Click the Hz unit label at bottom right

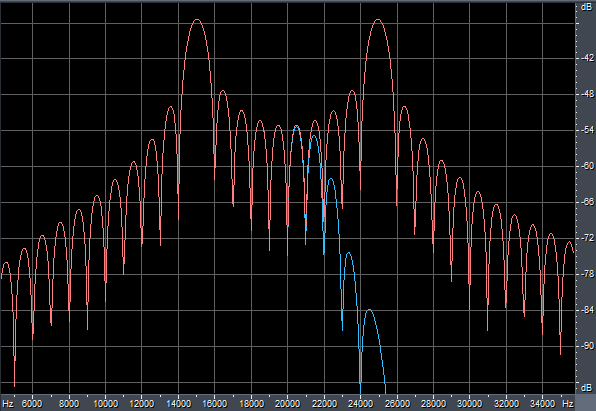tap(568, 403)
